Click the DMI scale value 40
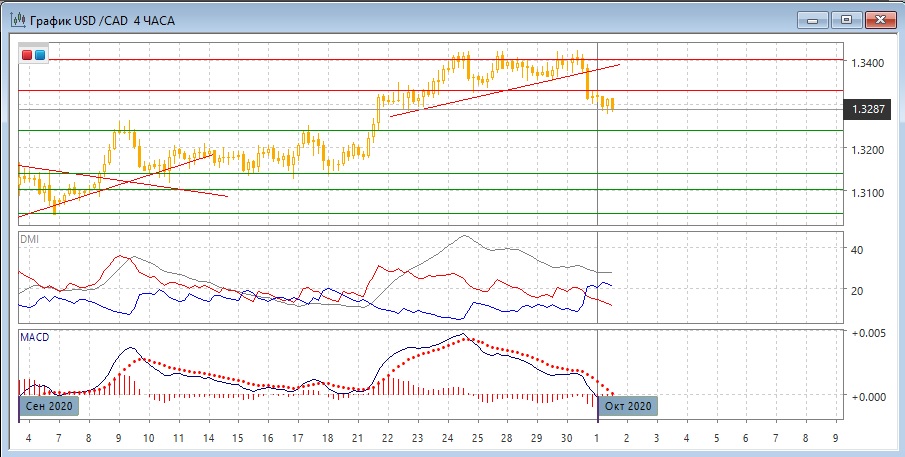 (x=855, y=249)
